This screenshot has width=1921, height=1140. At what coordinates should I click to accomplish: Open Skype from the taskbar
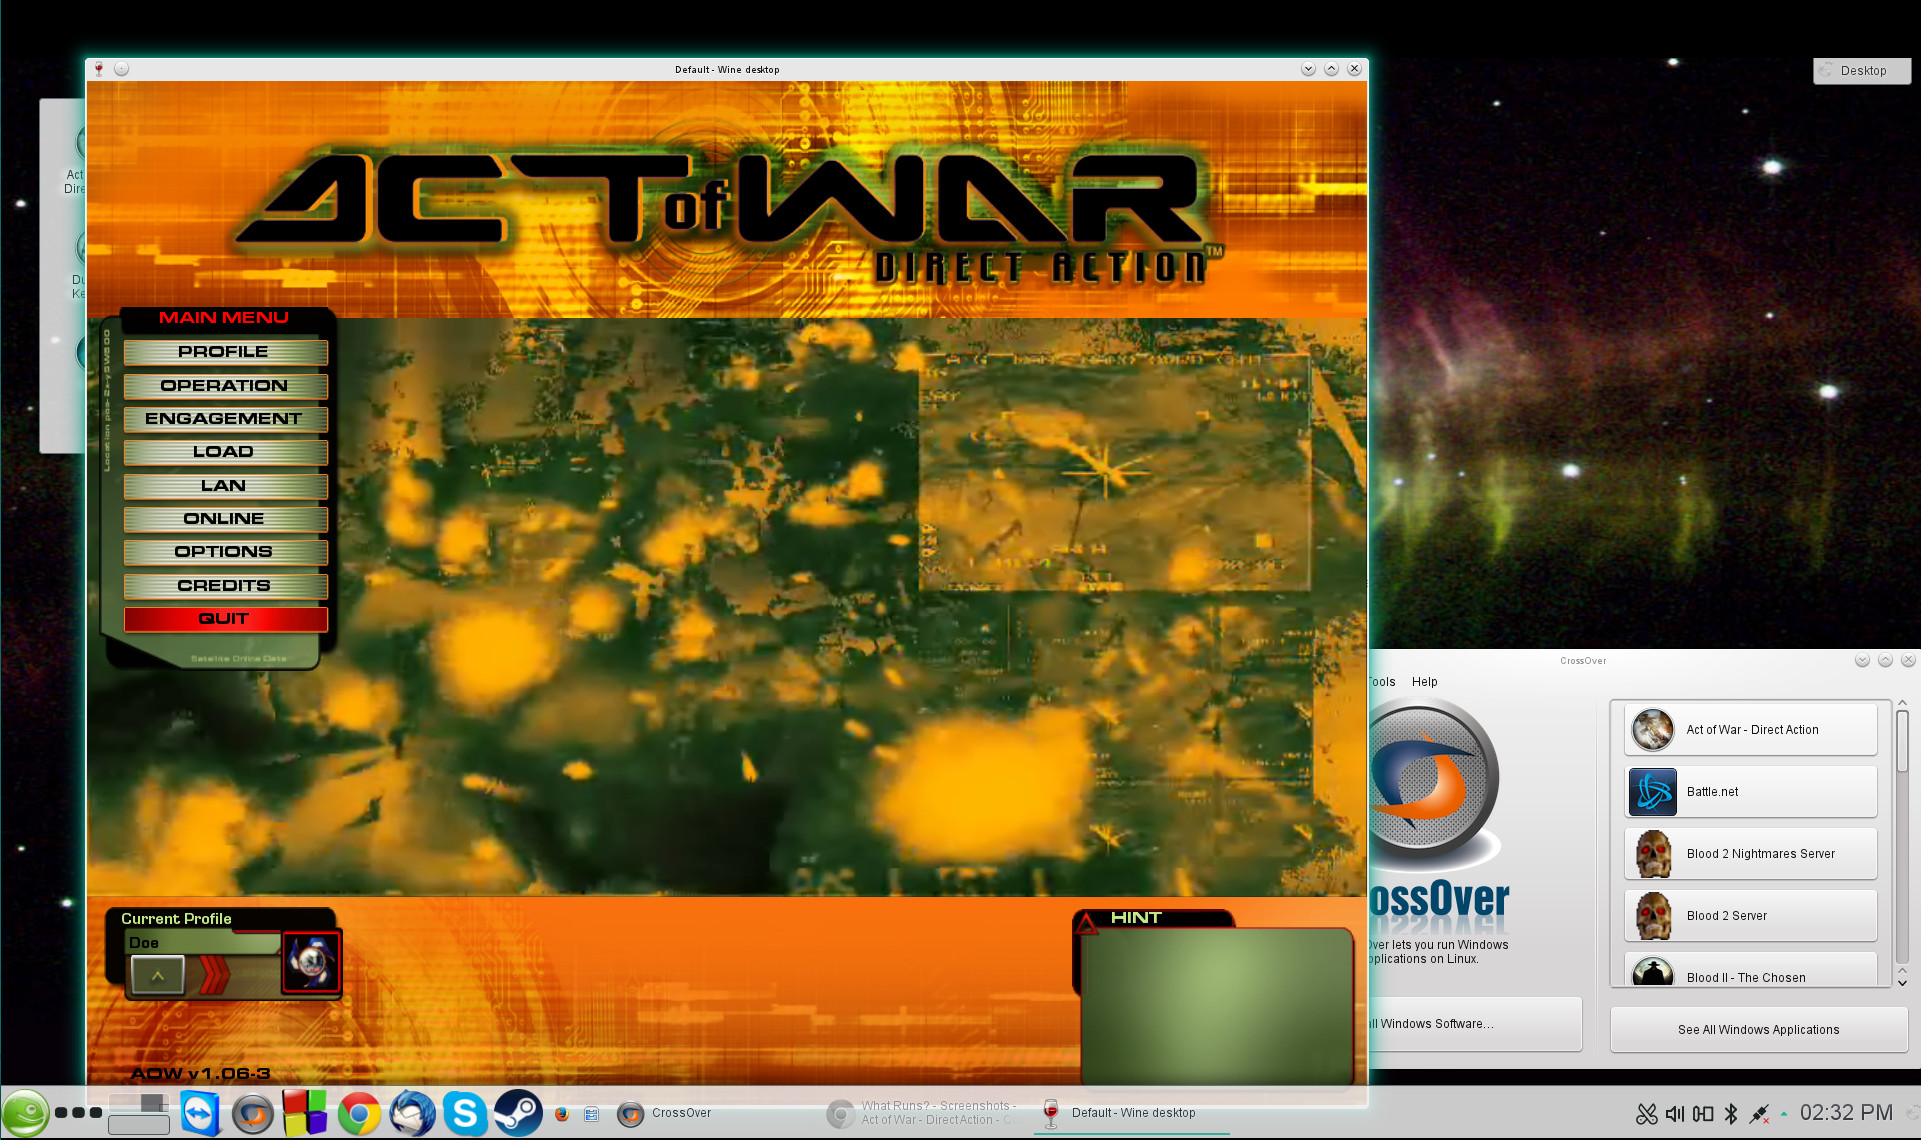pyautogui.click(x=465, y=1112)
